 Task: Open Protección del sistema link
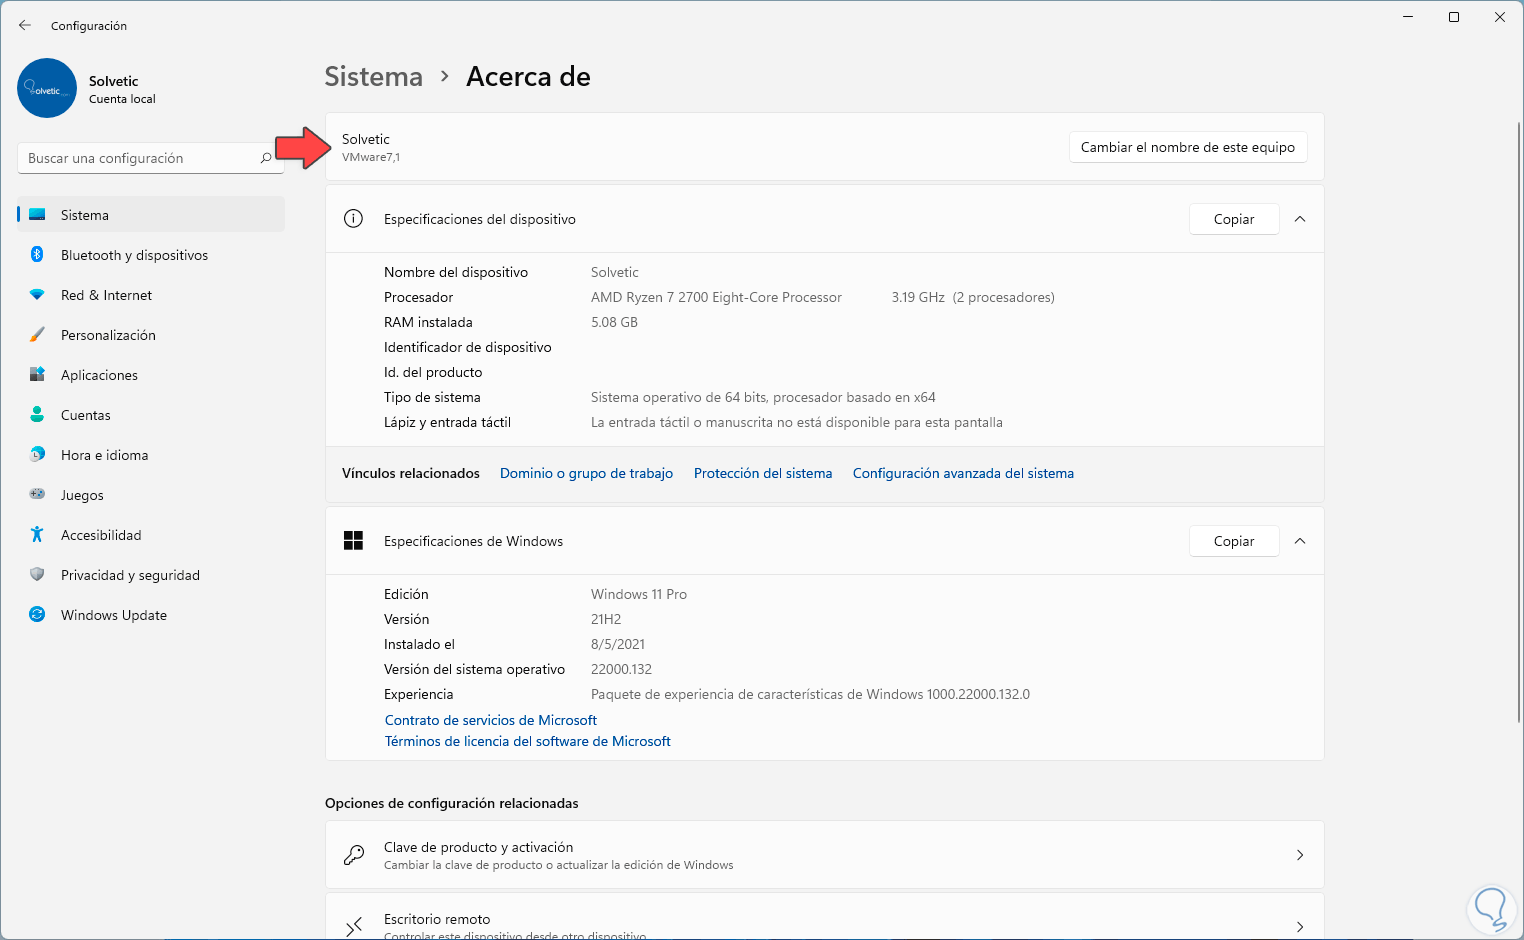763,473
